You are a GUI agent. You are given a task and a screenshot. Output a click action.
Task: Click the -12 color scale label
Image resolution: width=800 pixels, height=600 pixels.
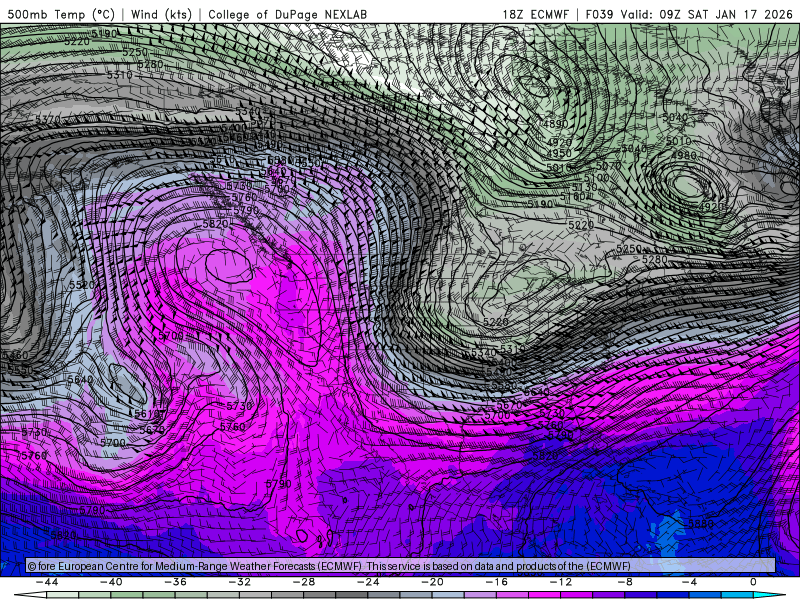(x=561, y=582)
